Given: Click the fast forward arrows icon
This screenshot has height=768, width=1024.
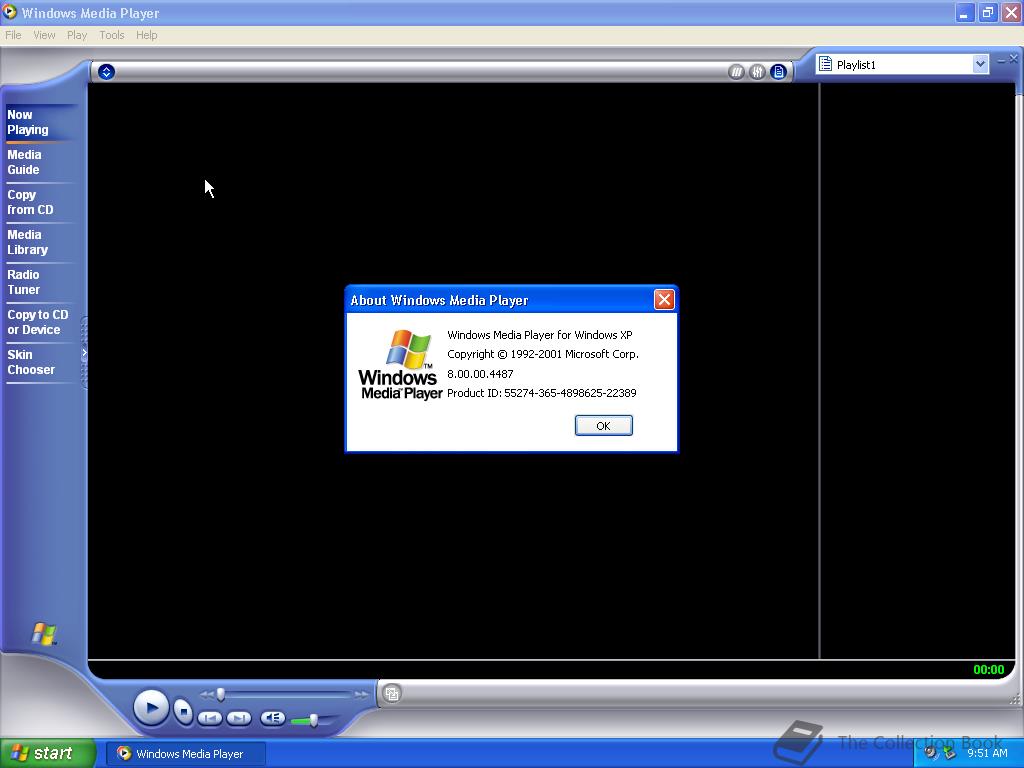Looking at the screenshot, I should pos(361,695).
